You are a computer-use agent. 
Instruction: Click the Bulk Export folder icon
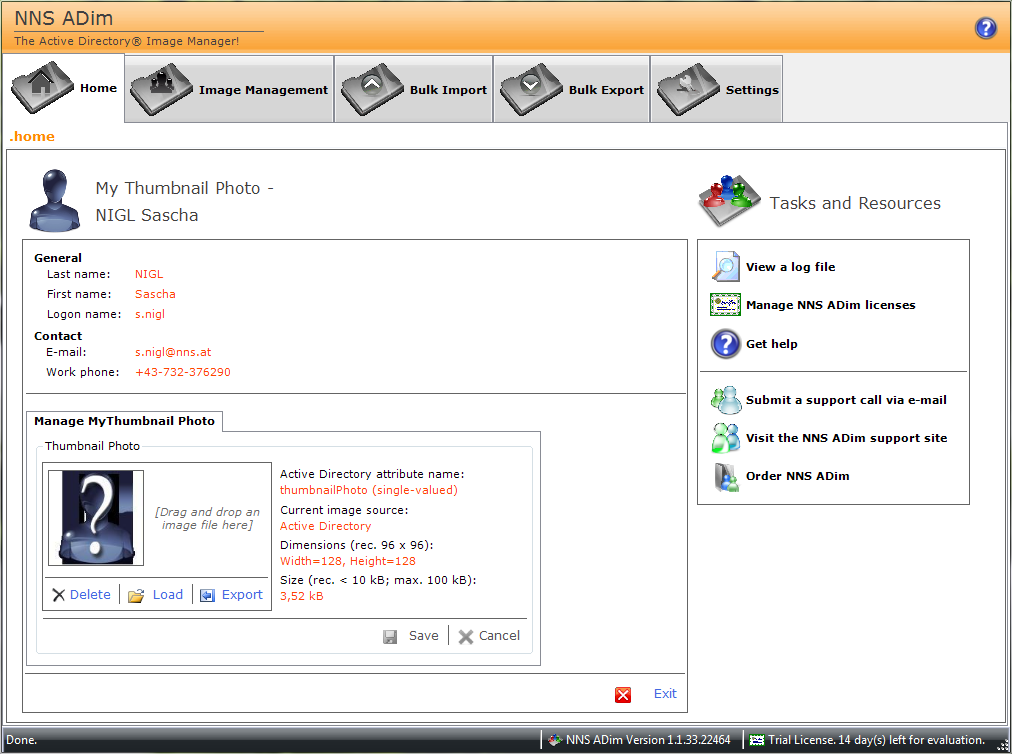(x=531, y=89)
